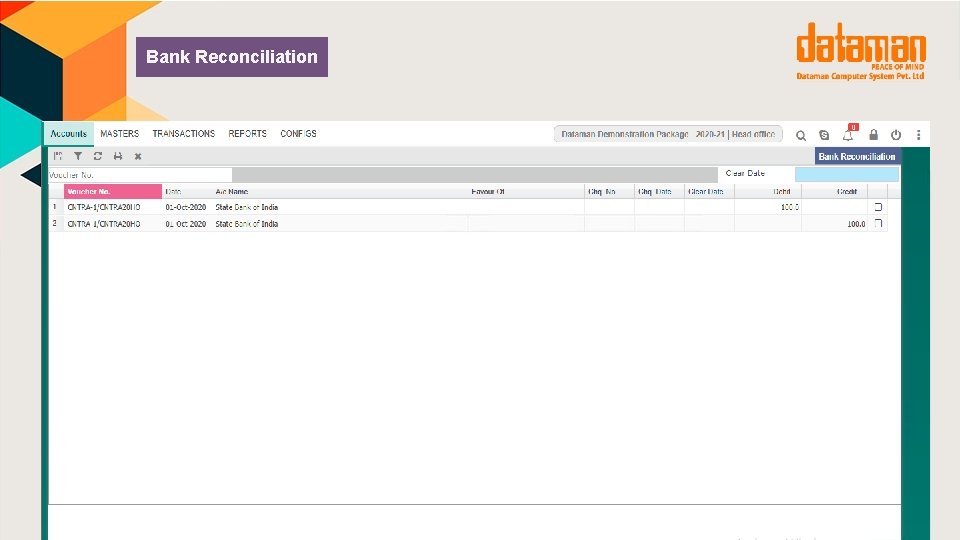Click the Skype icon in the header
This screenshot has height=540, width=960.
coord(824,135)
